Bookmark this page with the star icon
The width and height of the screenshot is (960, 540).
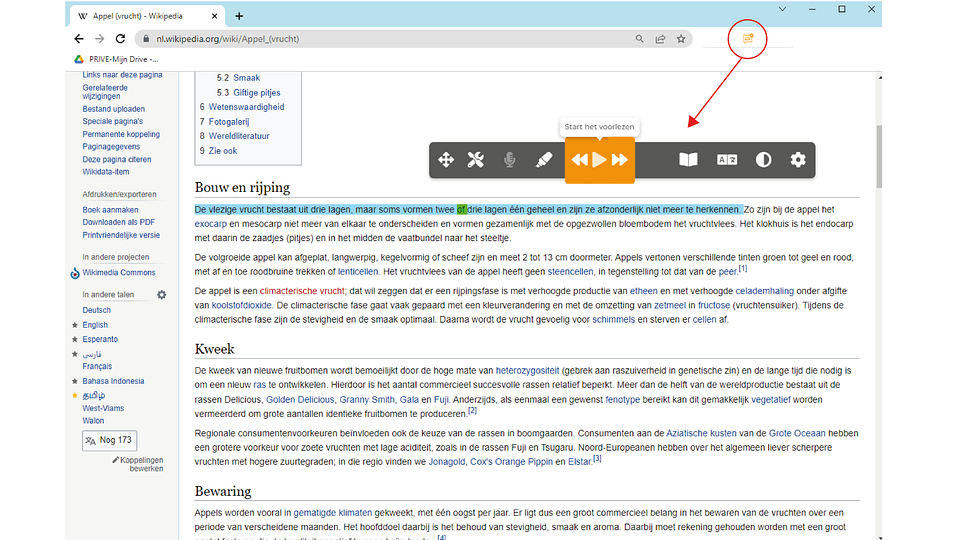click(681, 39)
